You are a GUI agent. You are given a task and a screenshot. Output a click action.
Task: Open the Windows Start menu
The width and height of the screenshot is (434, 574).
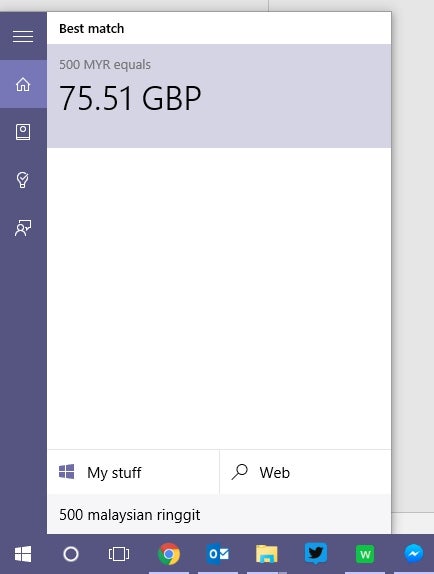23,554
